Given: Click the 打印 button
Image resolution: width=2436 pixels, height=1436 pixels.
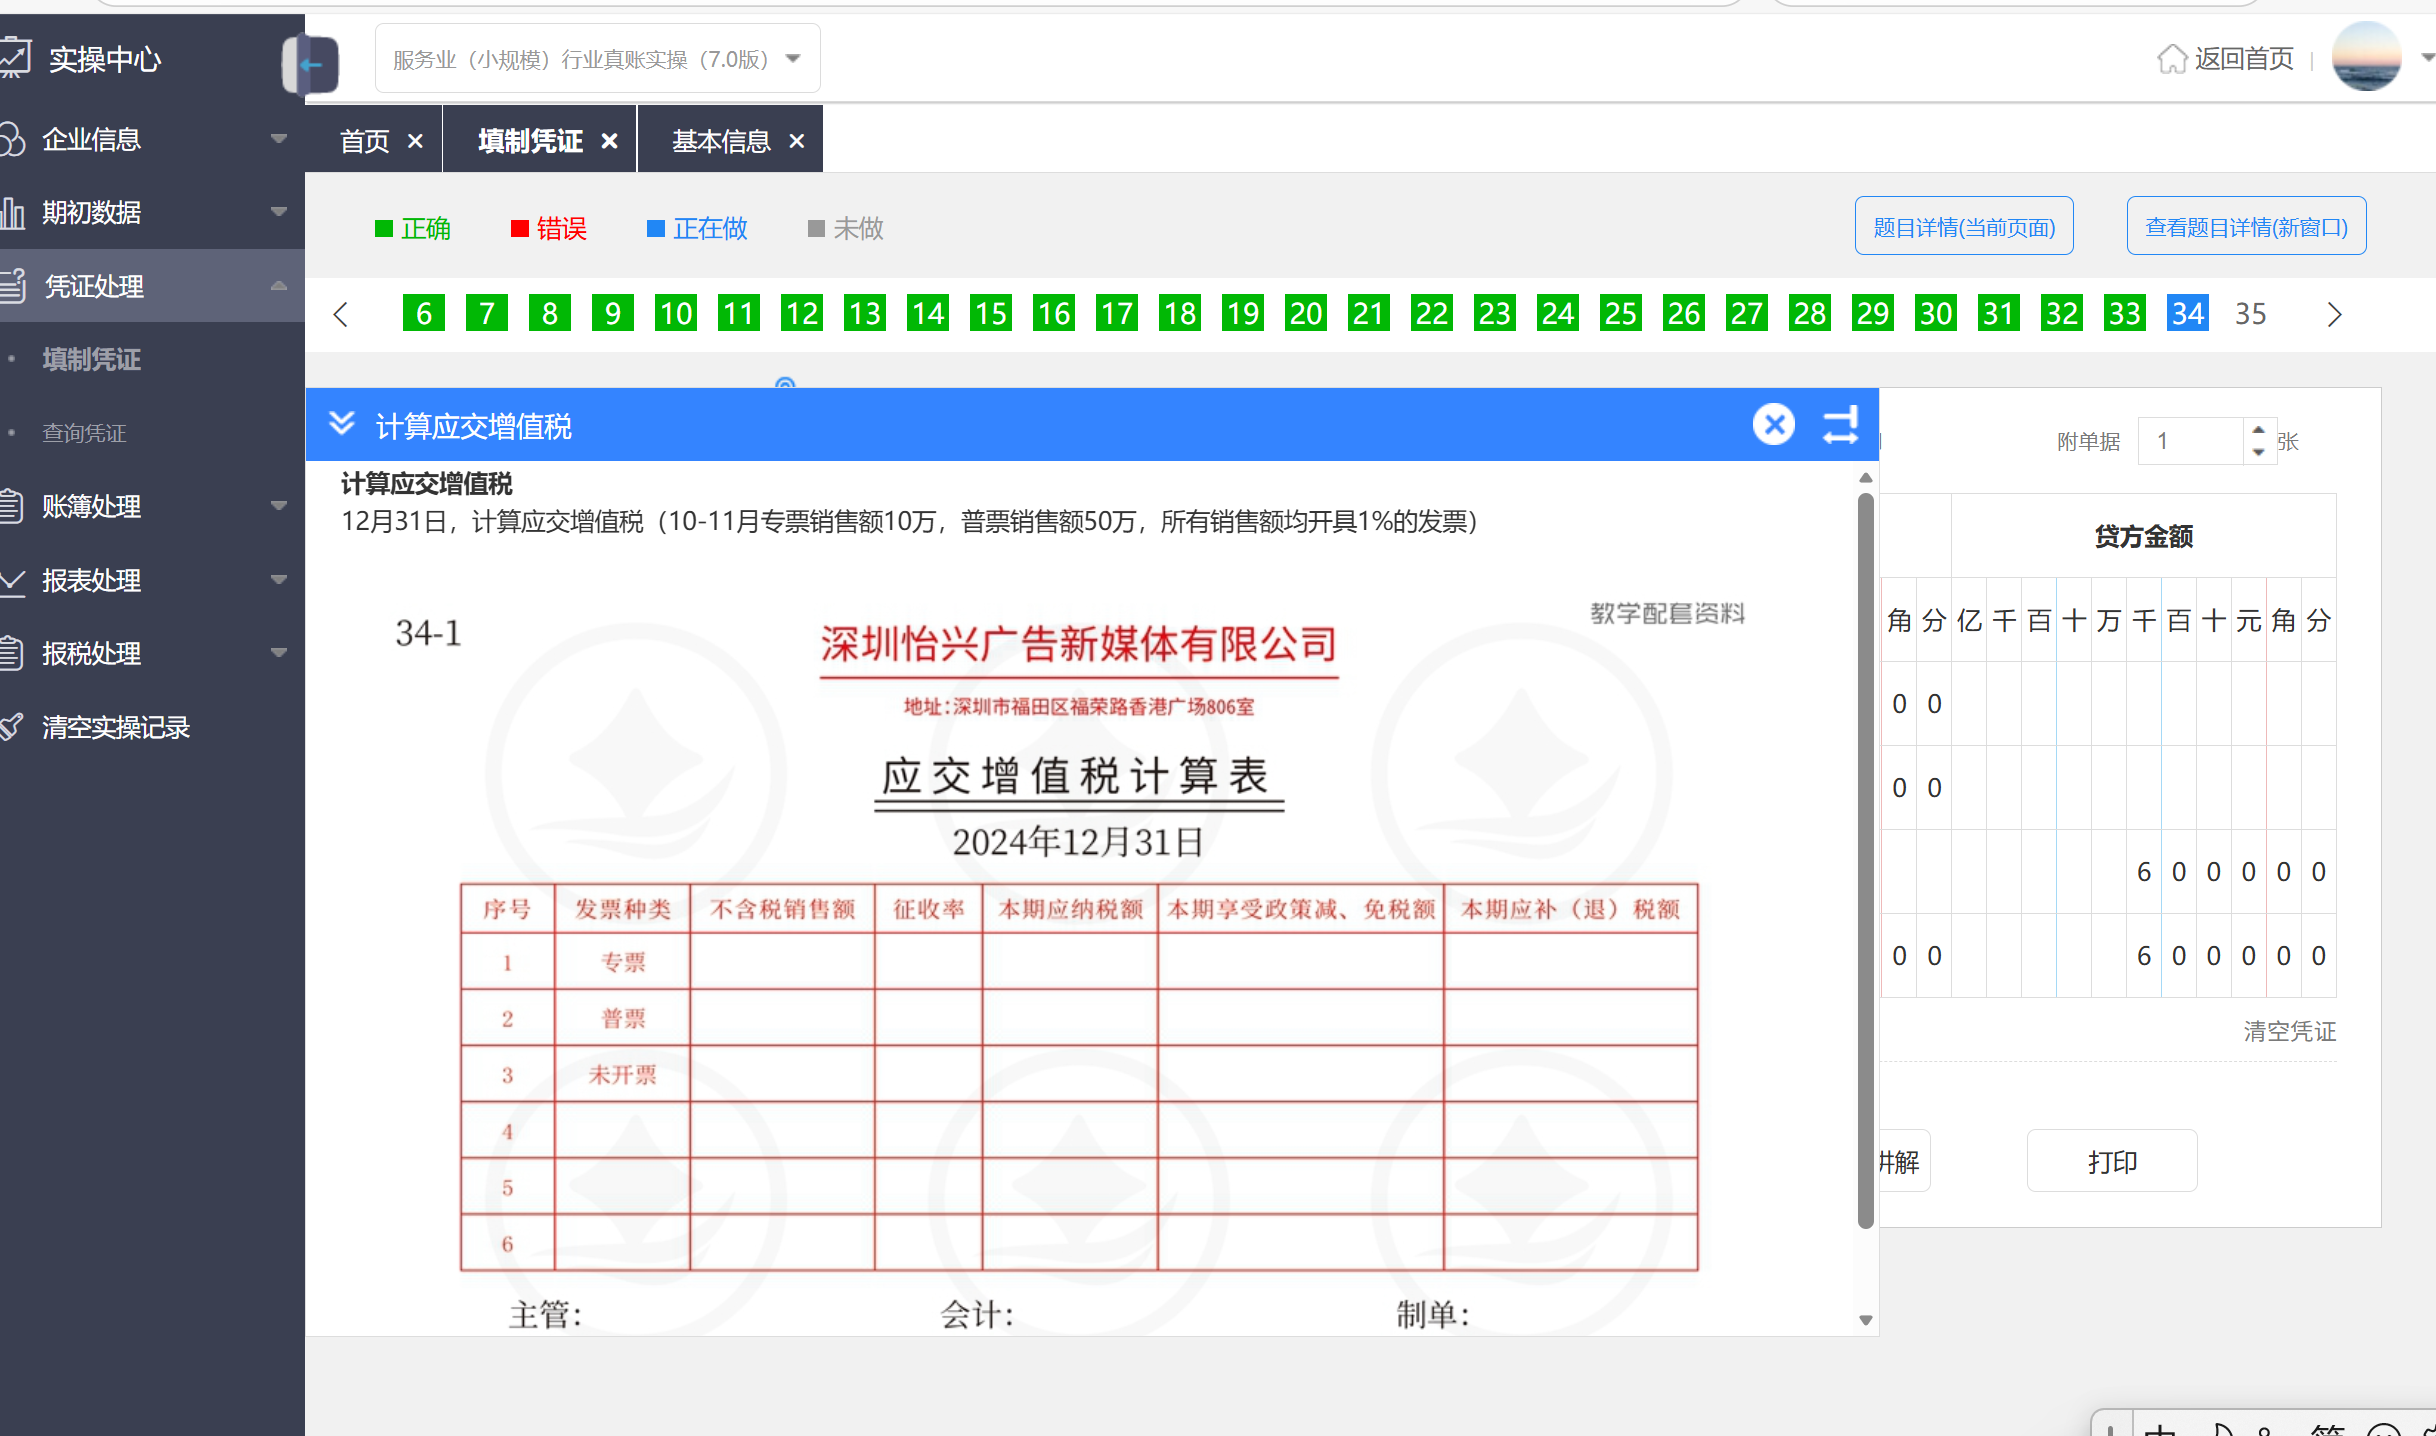Looking at the screenshot, I should tap(2111, 1161).
